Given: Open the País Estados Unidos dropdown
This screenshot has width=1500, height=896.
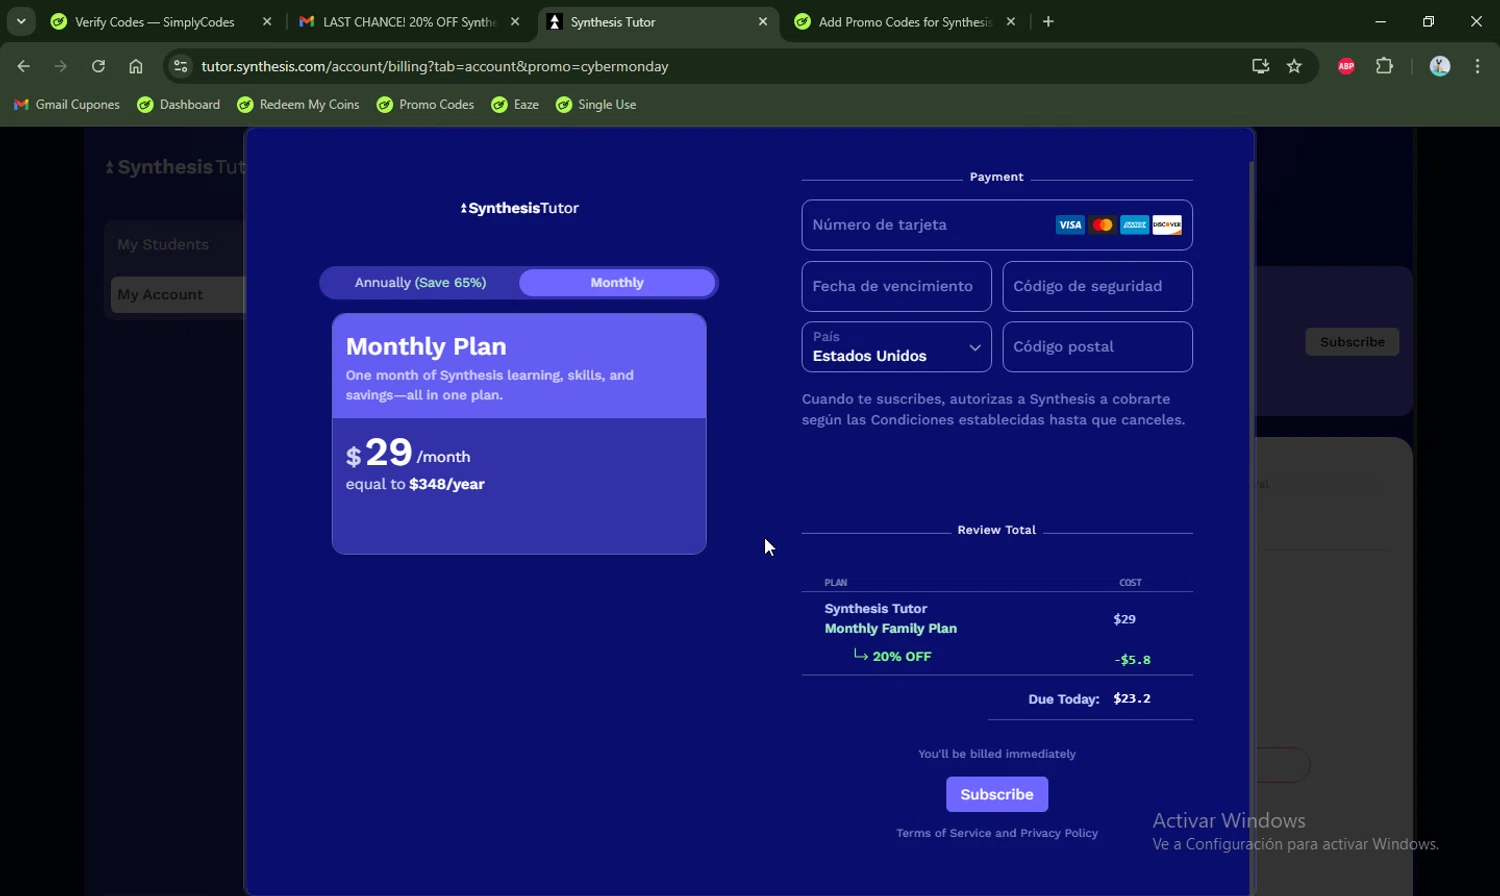Looking at the screenshot, I should pyautogui.click(x=896, y=346).
